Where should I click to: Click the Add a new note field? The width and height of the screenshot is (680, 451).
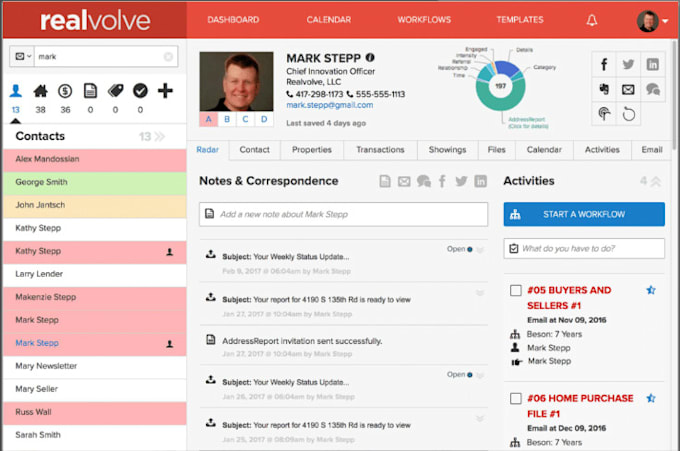point(343,214)
